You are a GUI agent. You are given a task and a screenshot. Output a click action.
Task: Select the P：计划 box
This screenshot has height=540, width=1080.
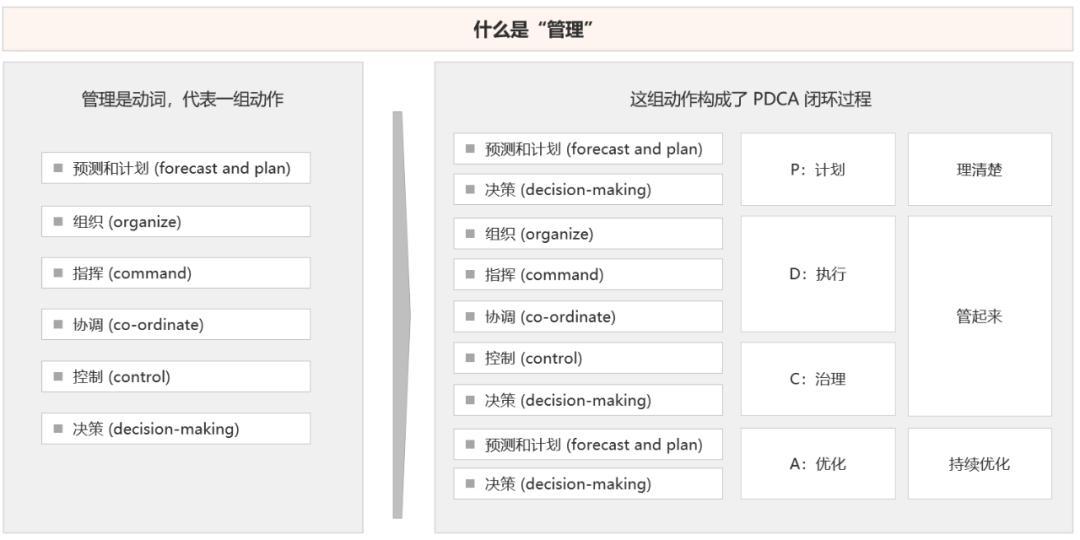tap(817, 170)
